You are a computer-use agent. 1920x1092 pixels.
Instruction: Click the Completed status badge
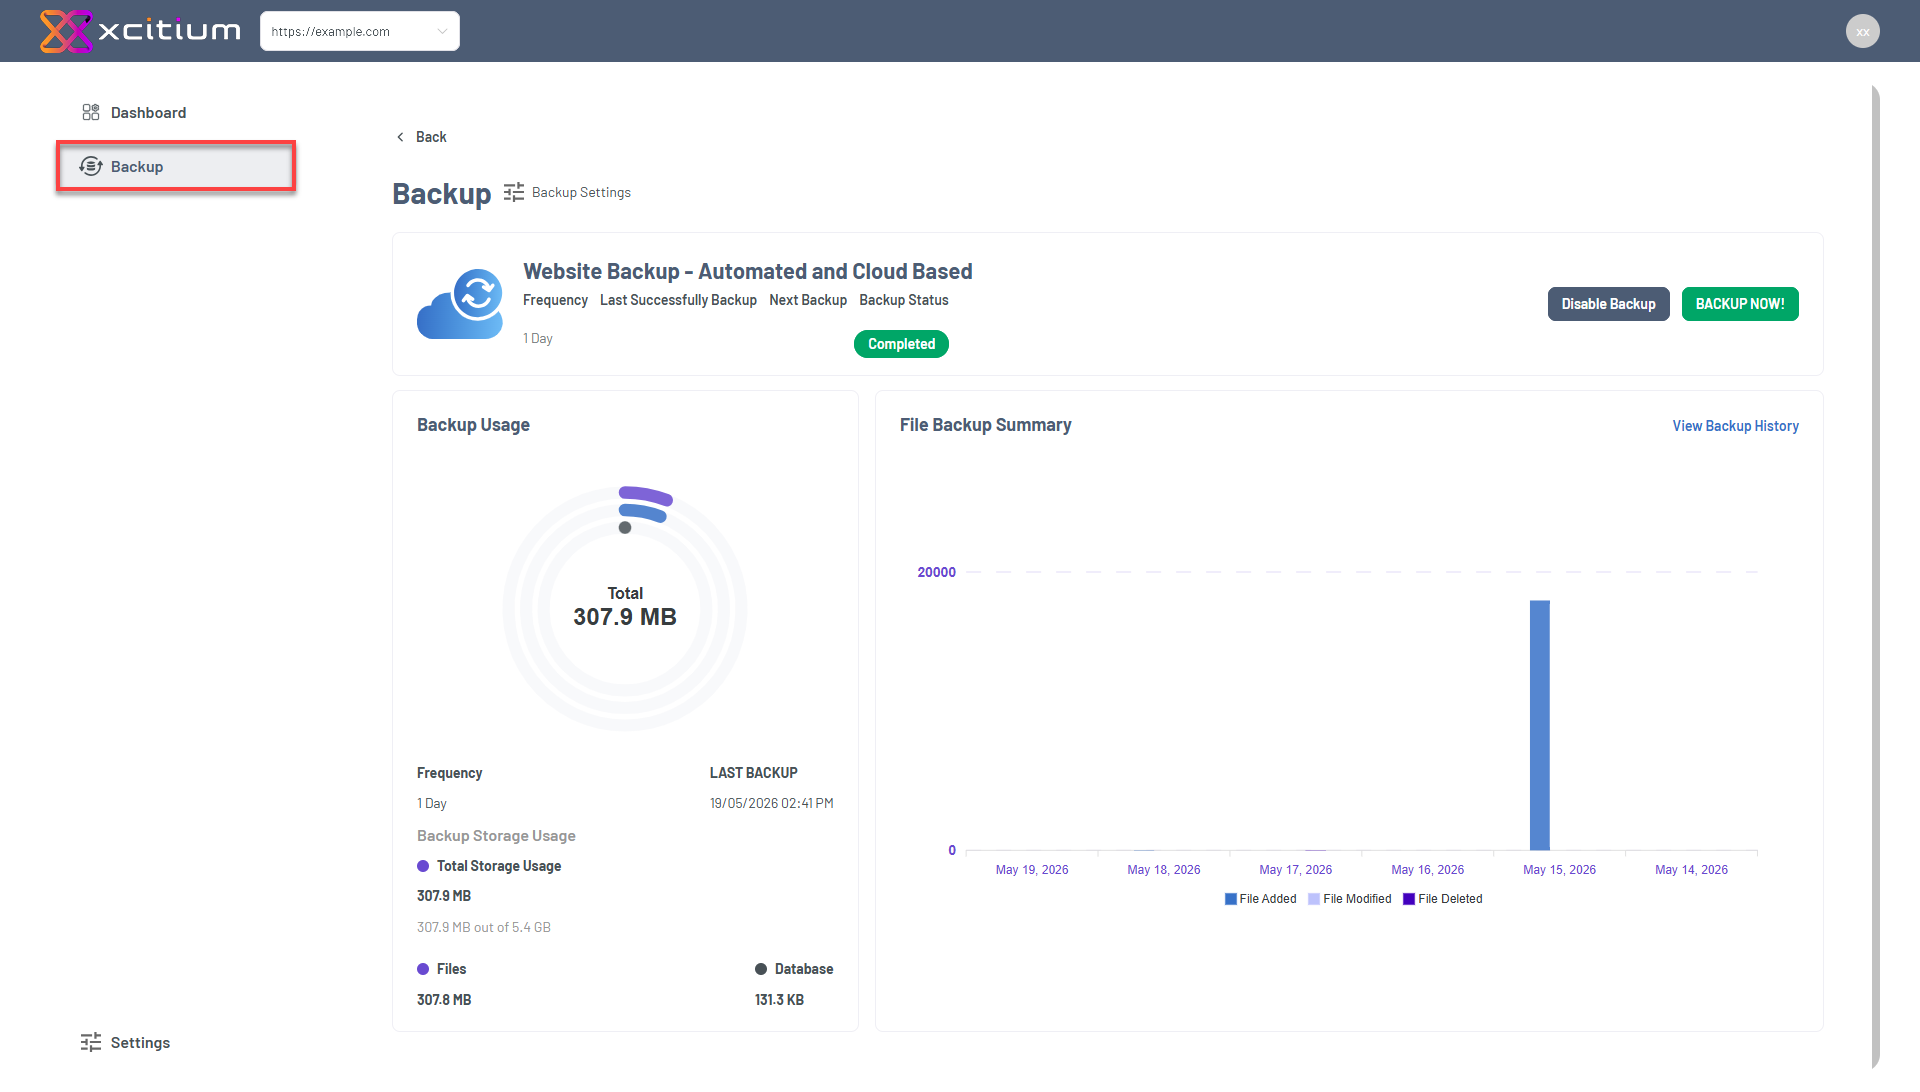[901, 344]
